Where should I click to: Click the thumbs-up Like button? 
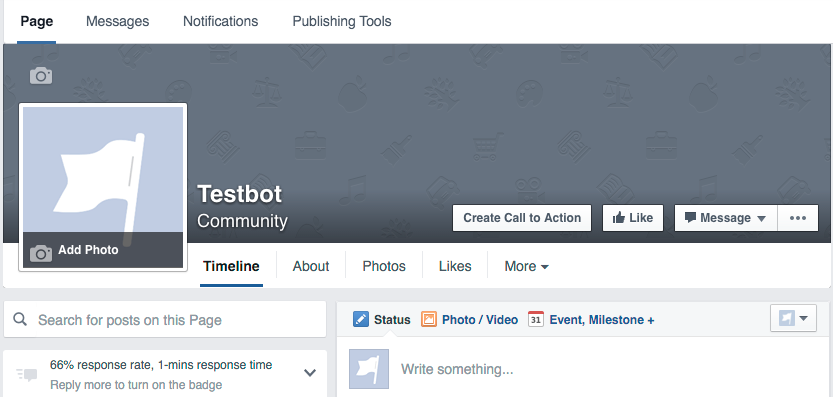pos(633,218)
